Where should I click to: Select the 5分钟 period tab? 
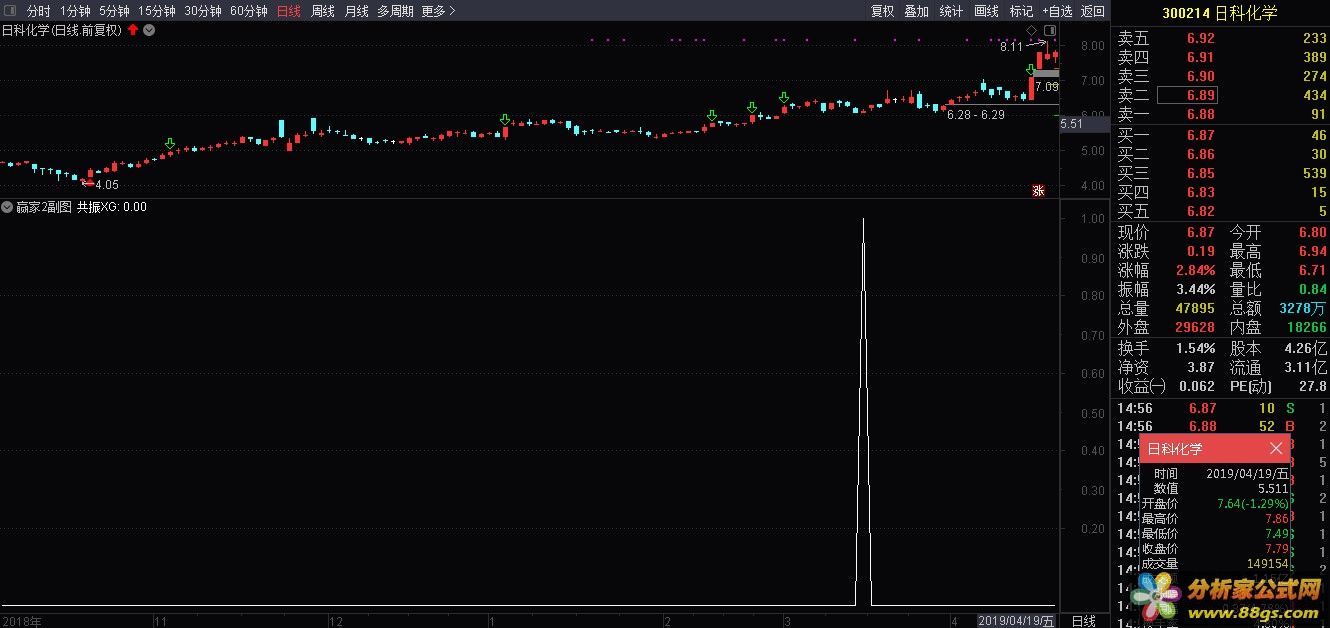pyautogui.click(x=114, y=11)
